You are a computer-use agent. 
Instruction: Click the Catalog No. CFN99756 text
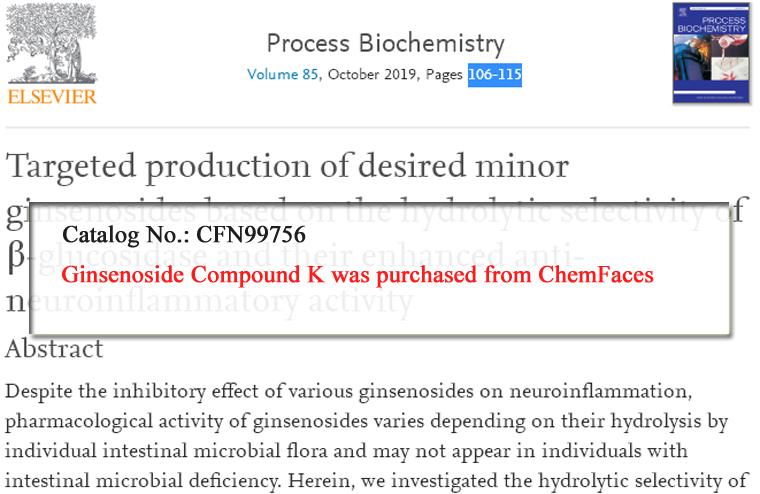[184, 235]
